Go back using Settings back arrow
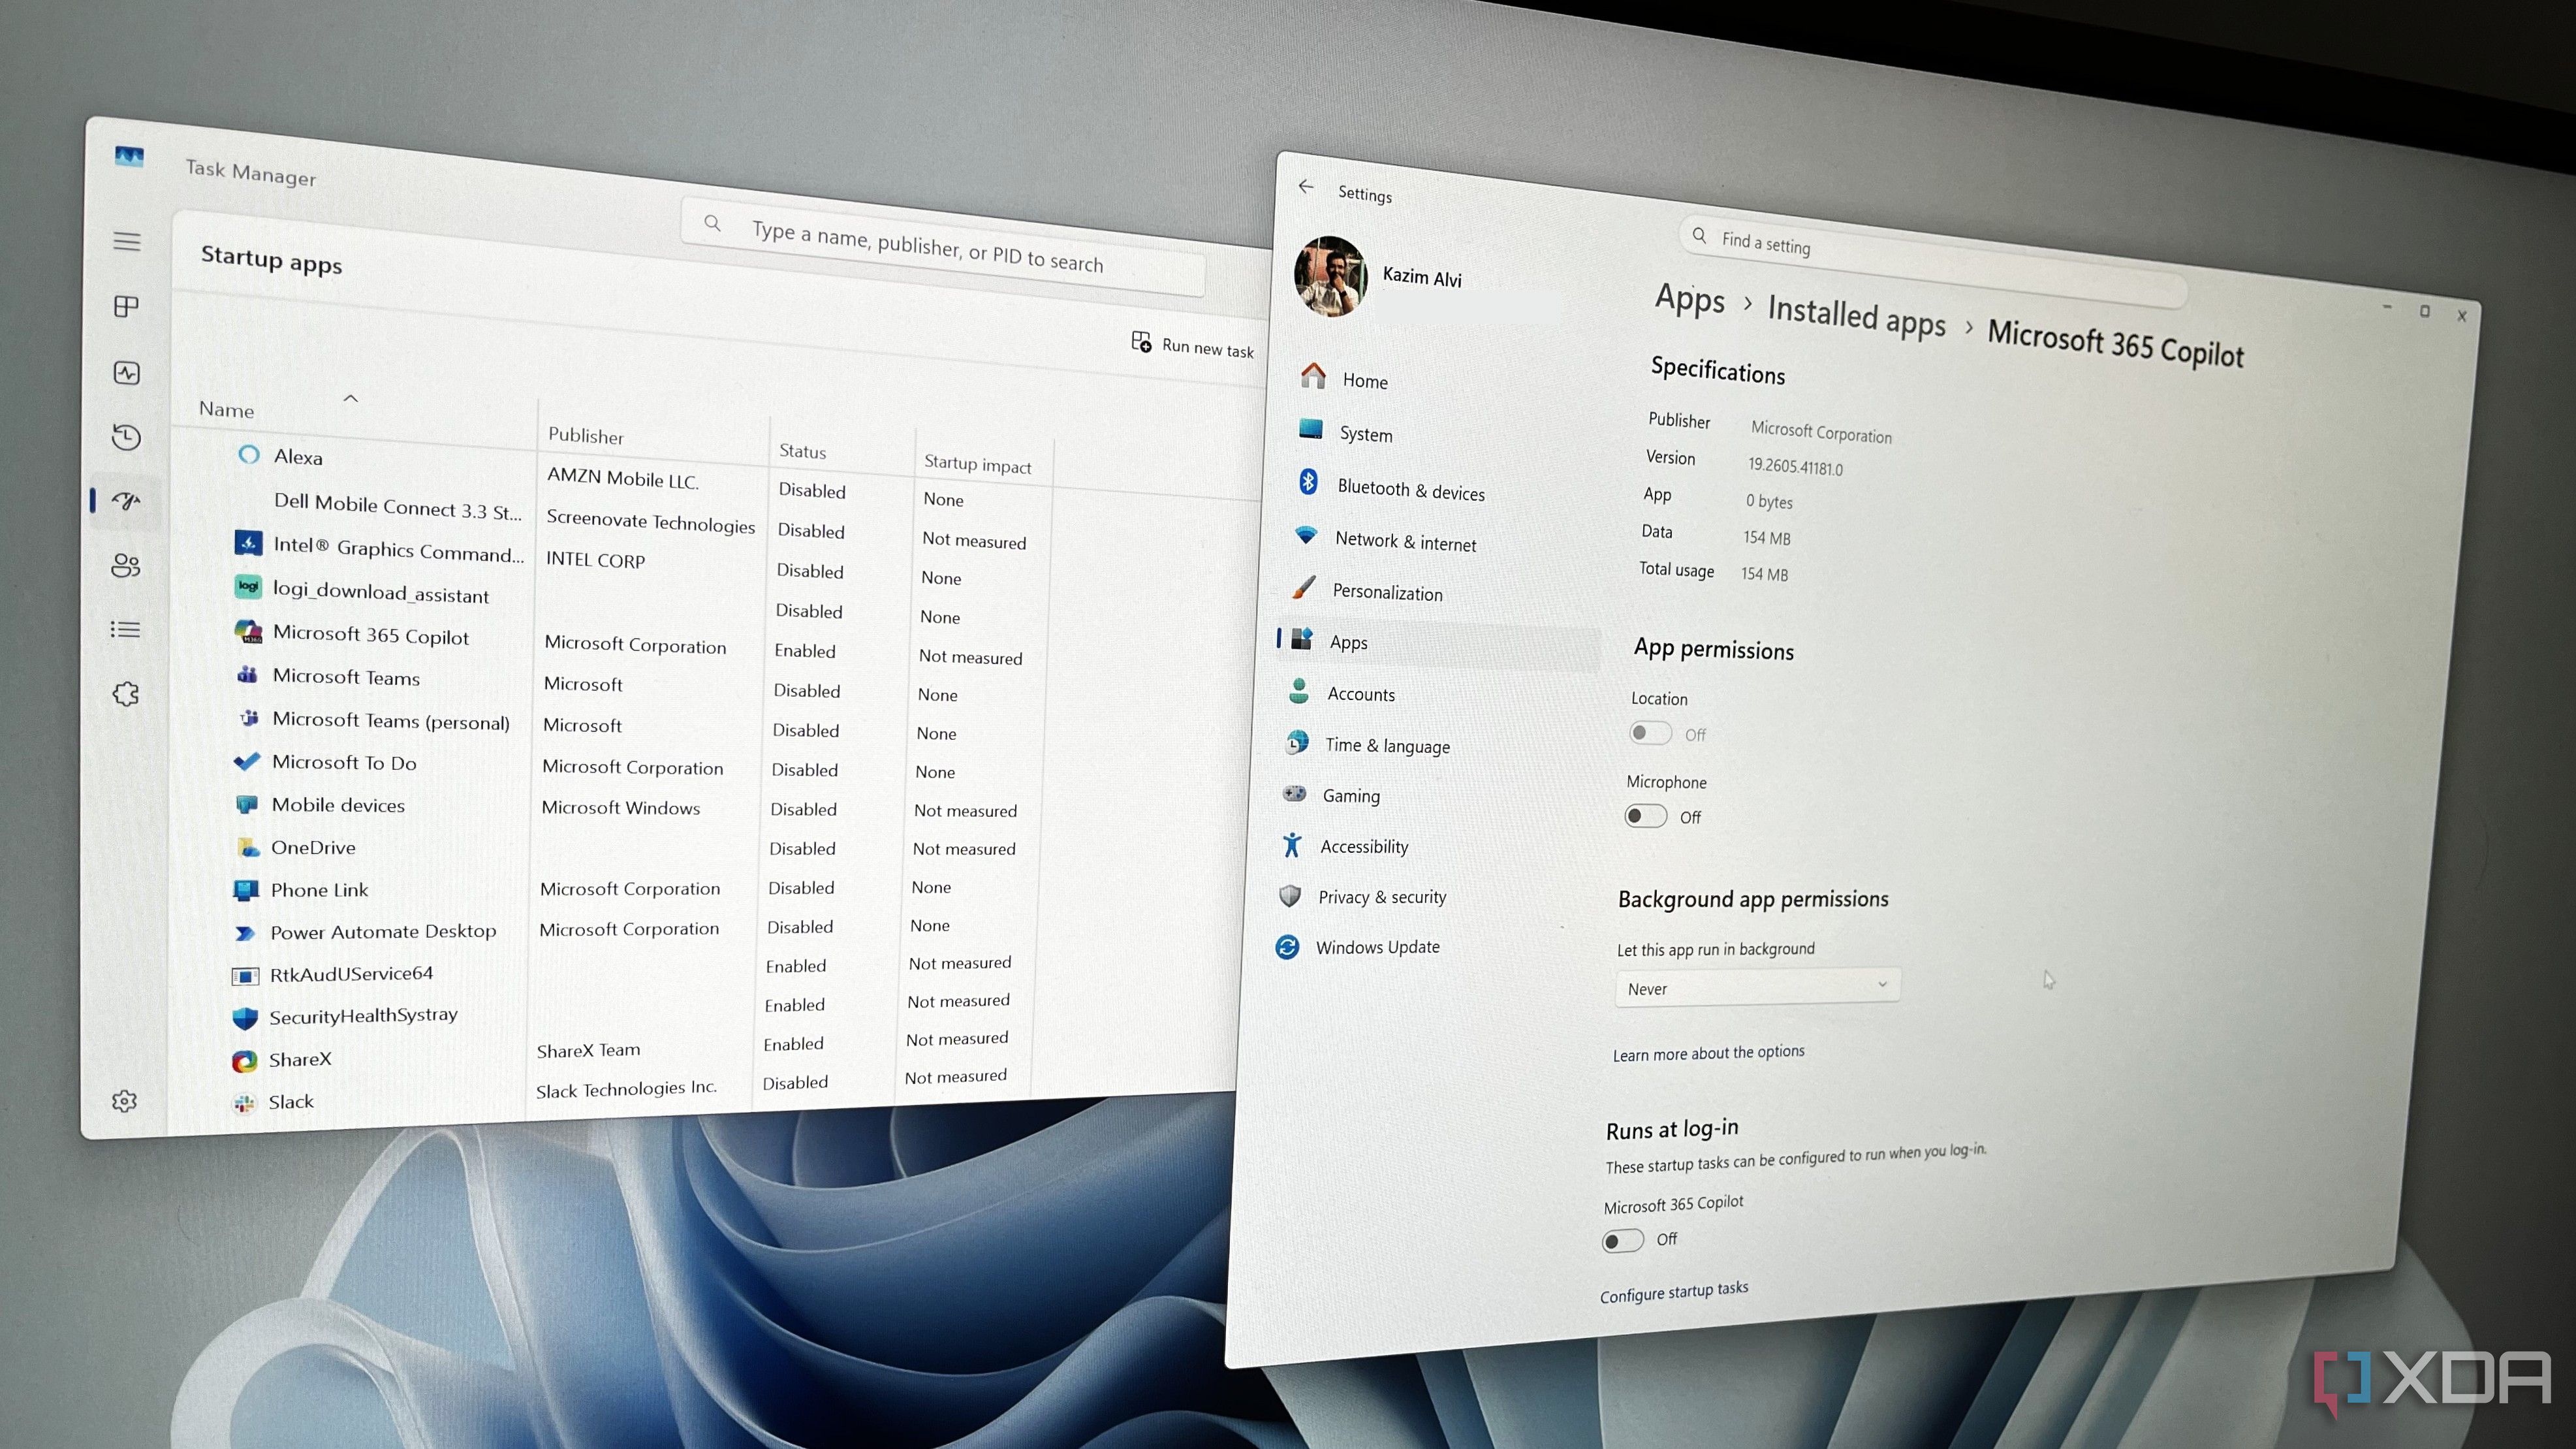 click(x=1306, y=187)
